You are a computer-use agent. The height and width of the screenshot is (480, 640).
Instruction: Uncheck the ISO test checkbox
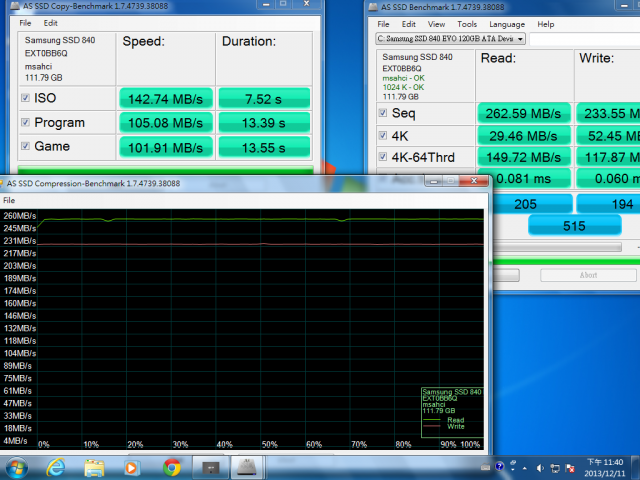pos(25,98)
